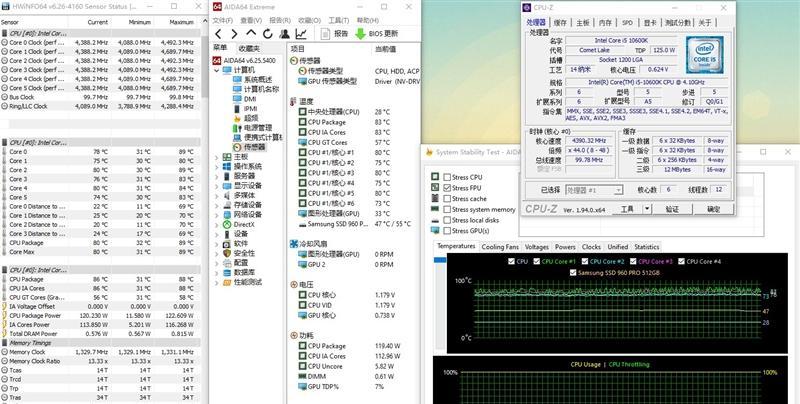Click CPU-Z 确定 button

(714, 209)
